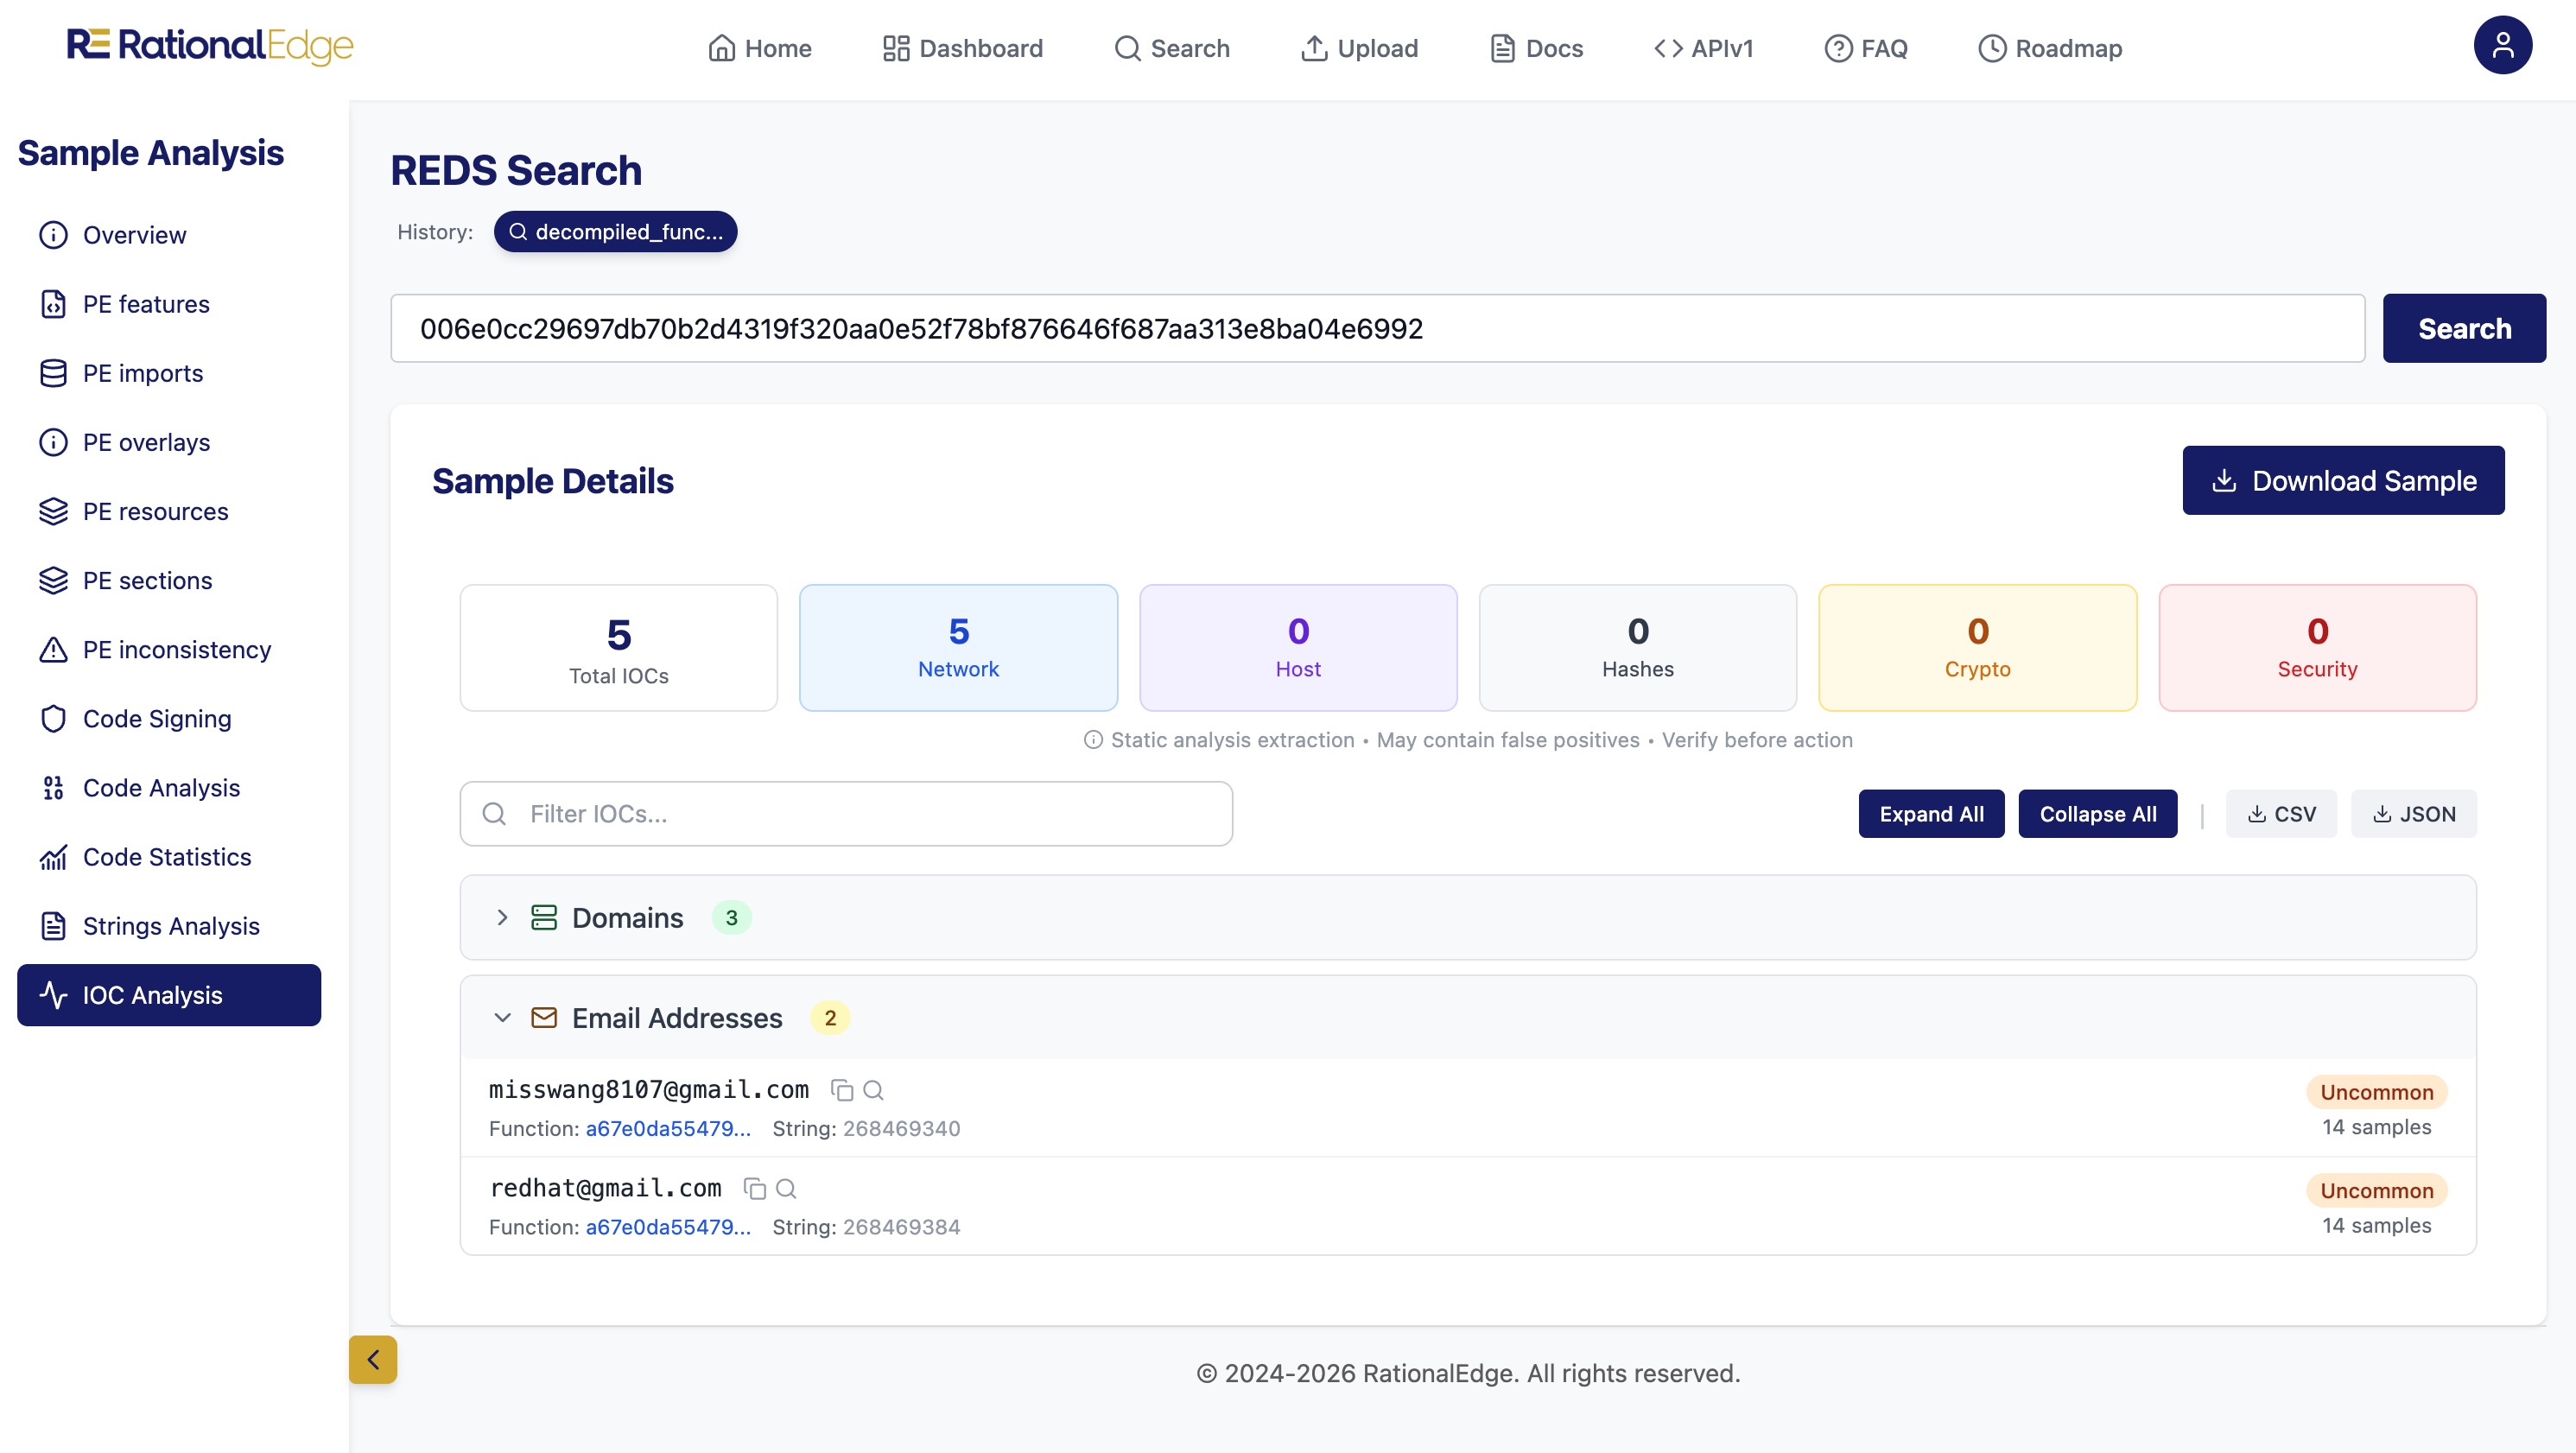The width and height of the screenshot is (2576, 1453).
Task: Copy misswang8107@gmail.com to clipboard
Action: coord(842,1090)
